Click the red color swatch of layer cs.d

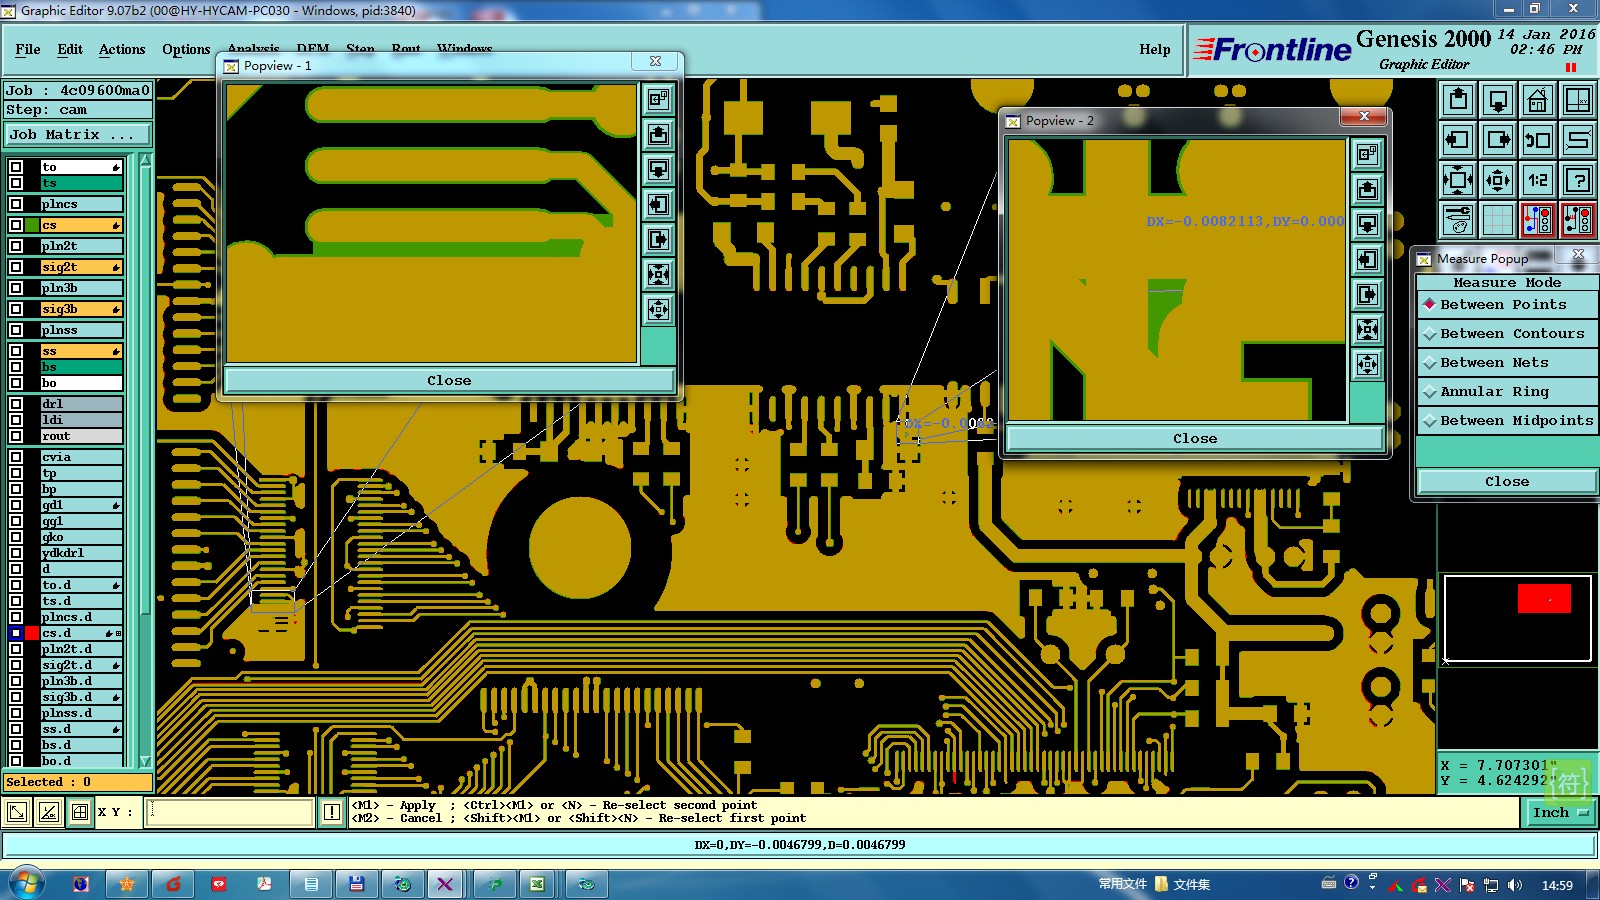pyautogui.click(x=32, y=633)
